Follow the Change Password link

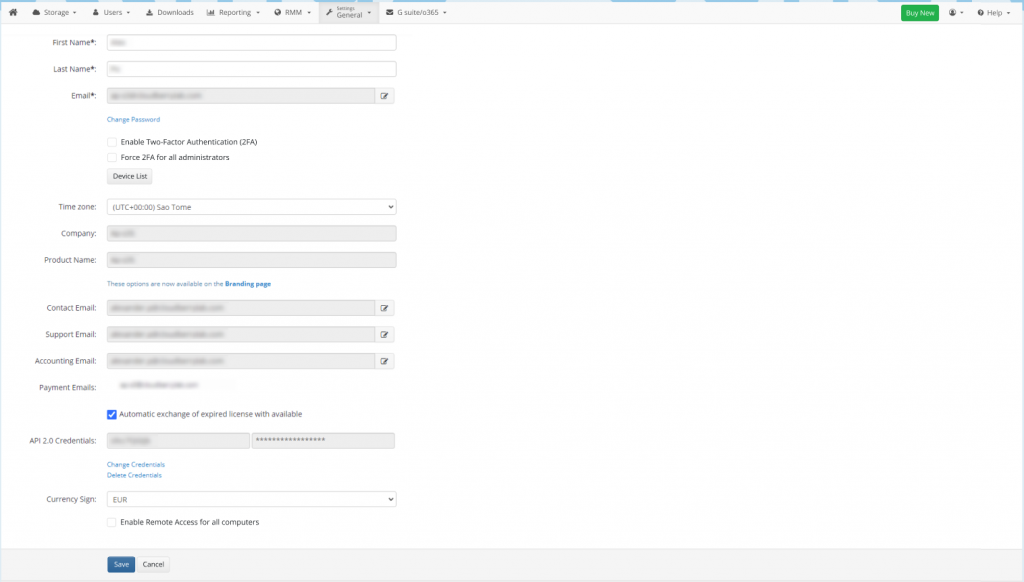point(133,119)
